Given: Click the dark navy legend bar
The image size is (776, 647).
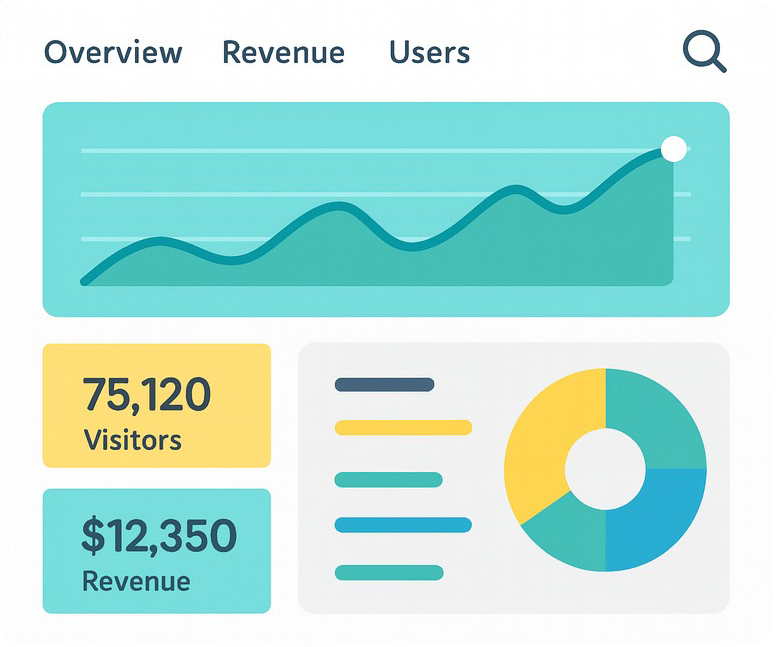Looking at the screenshot, I should (384, 384).
